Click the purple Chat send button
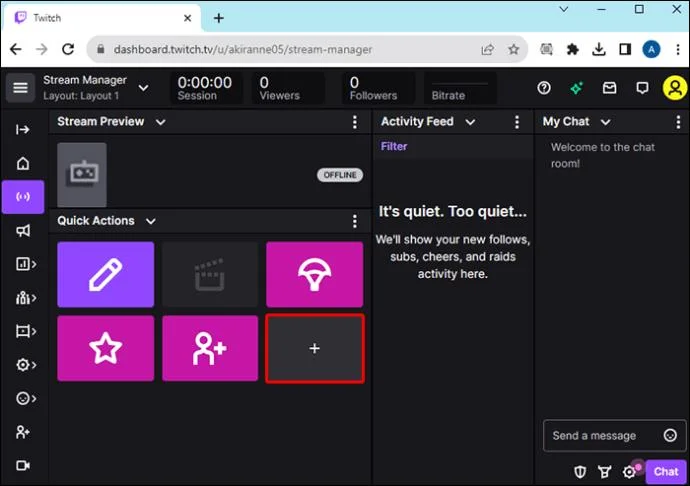This screenshot has width=690, height=486. point(666,471)
